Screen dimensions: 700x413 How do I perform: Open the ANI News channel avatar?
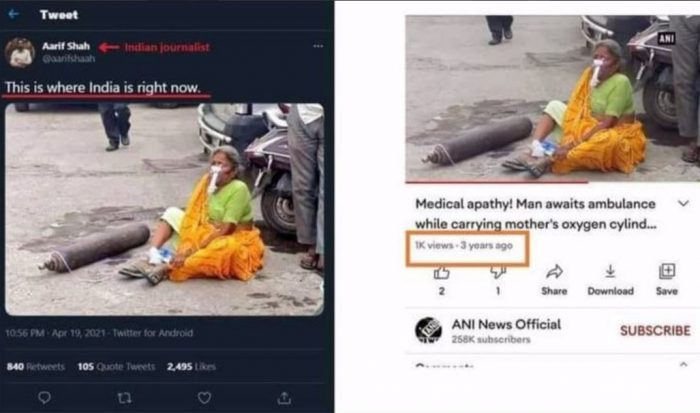tap(428, 330)
